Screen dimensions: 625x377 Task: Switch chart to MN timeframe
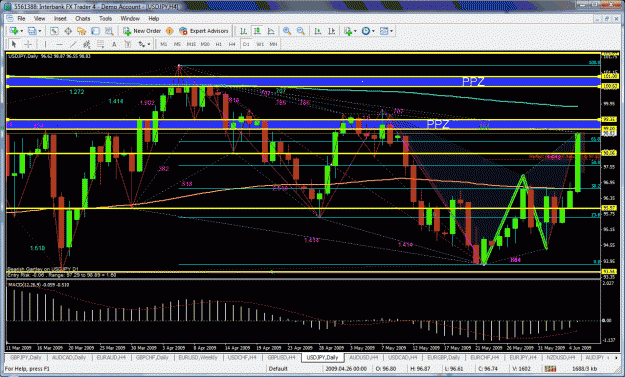coord(273,44)
